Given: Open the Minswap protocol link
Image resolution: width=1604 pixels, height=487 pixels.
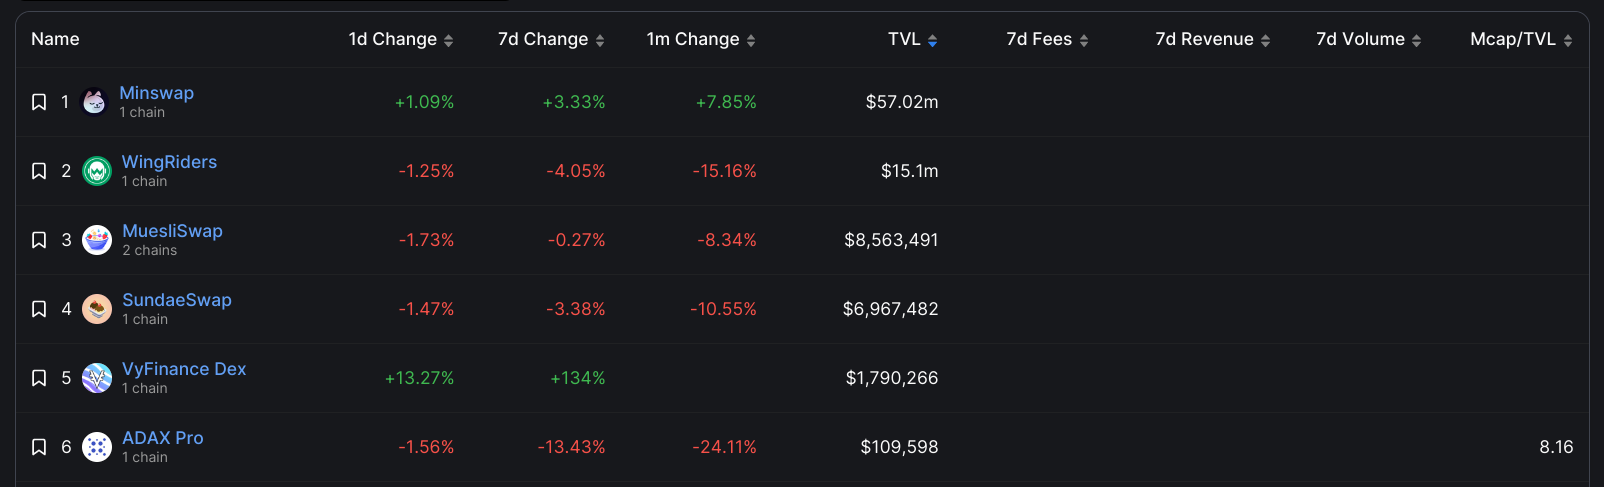Looking at the screenshot, I should [x=157, y=93].
